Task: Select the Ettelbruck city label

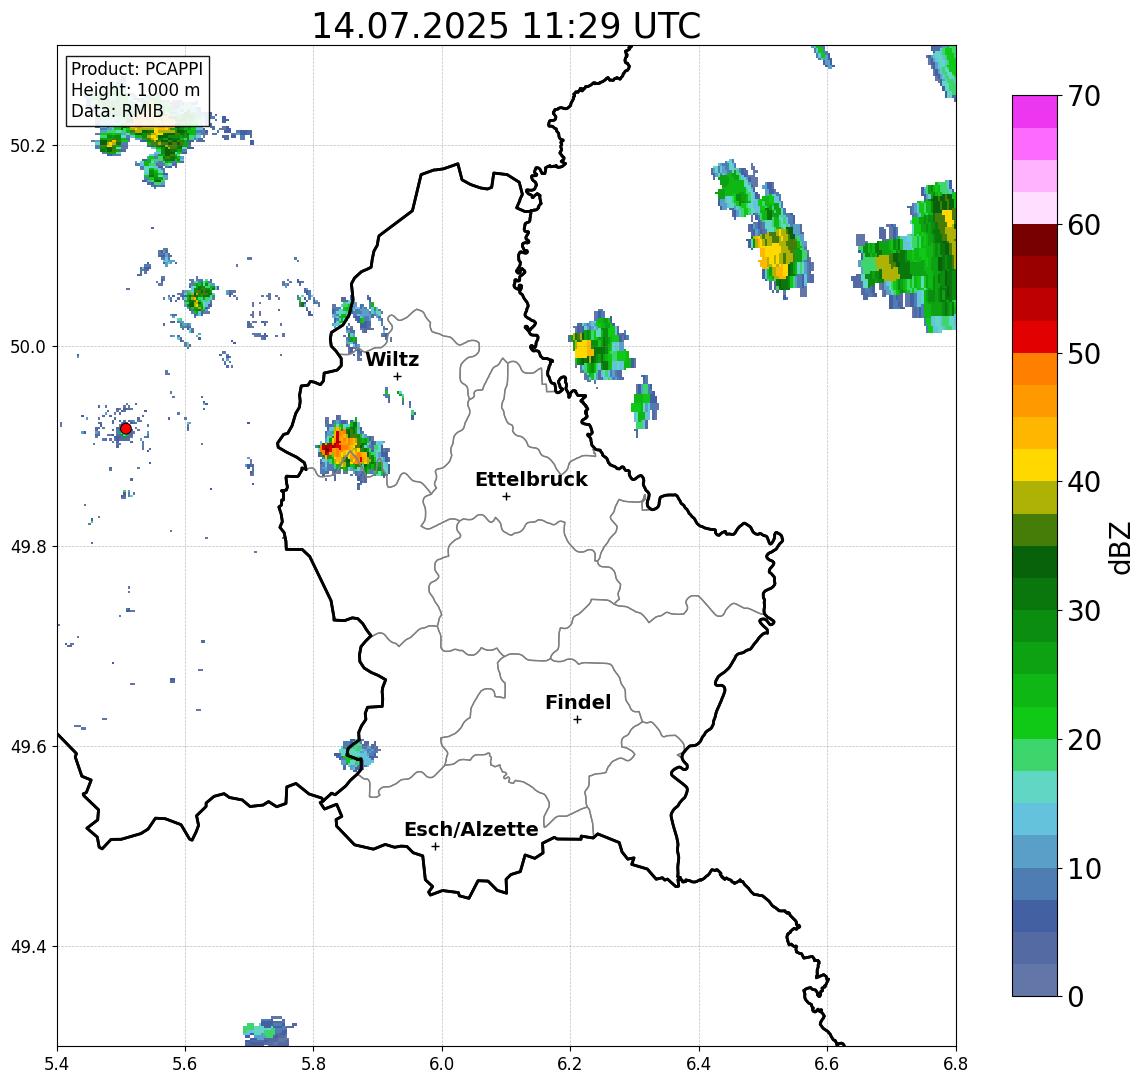Action: point(531,479)
